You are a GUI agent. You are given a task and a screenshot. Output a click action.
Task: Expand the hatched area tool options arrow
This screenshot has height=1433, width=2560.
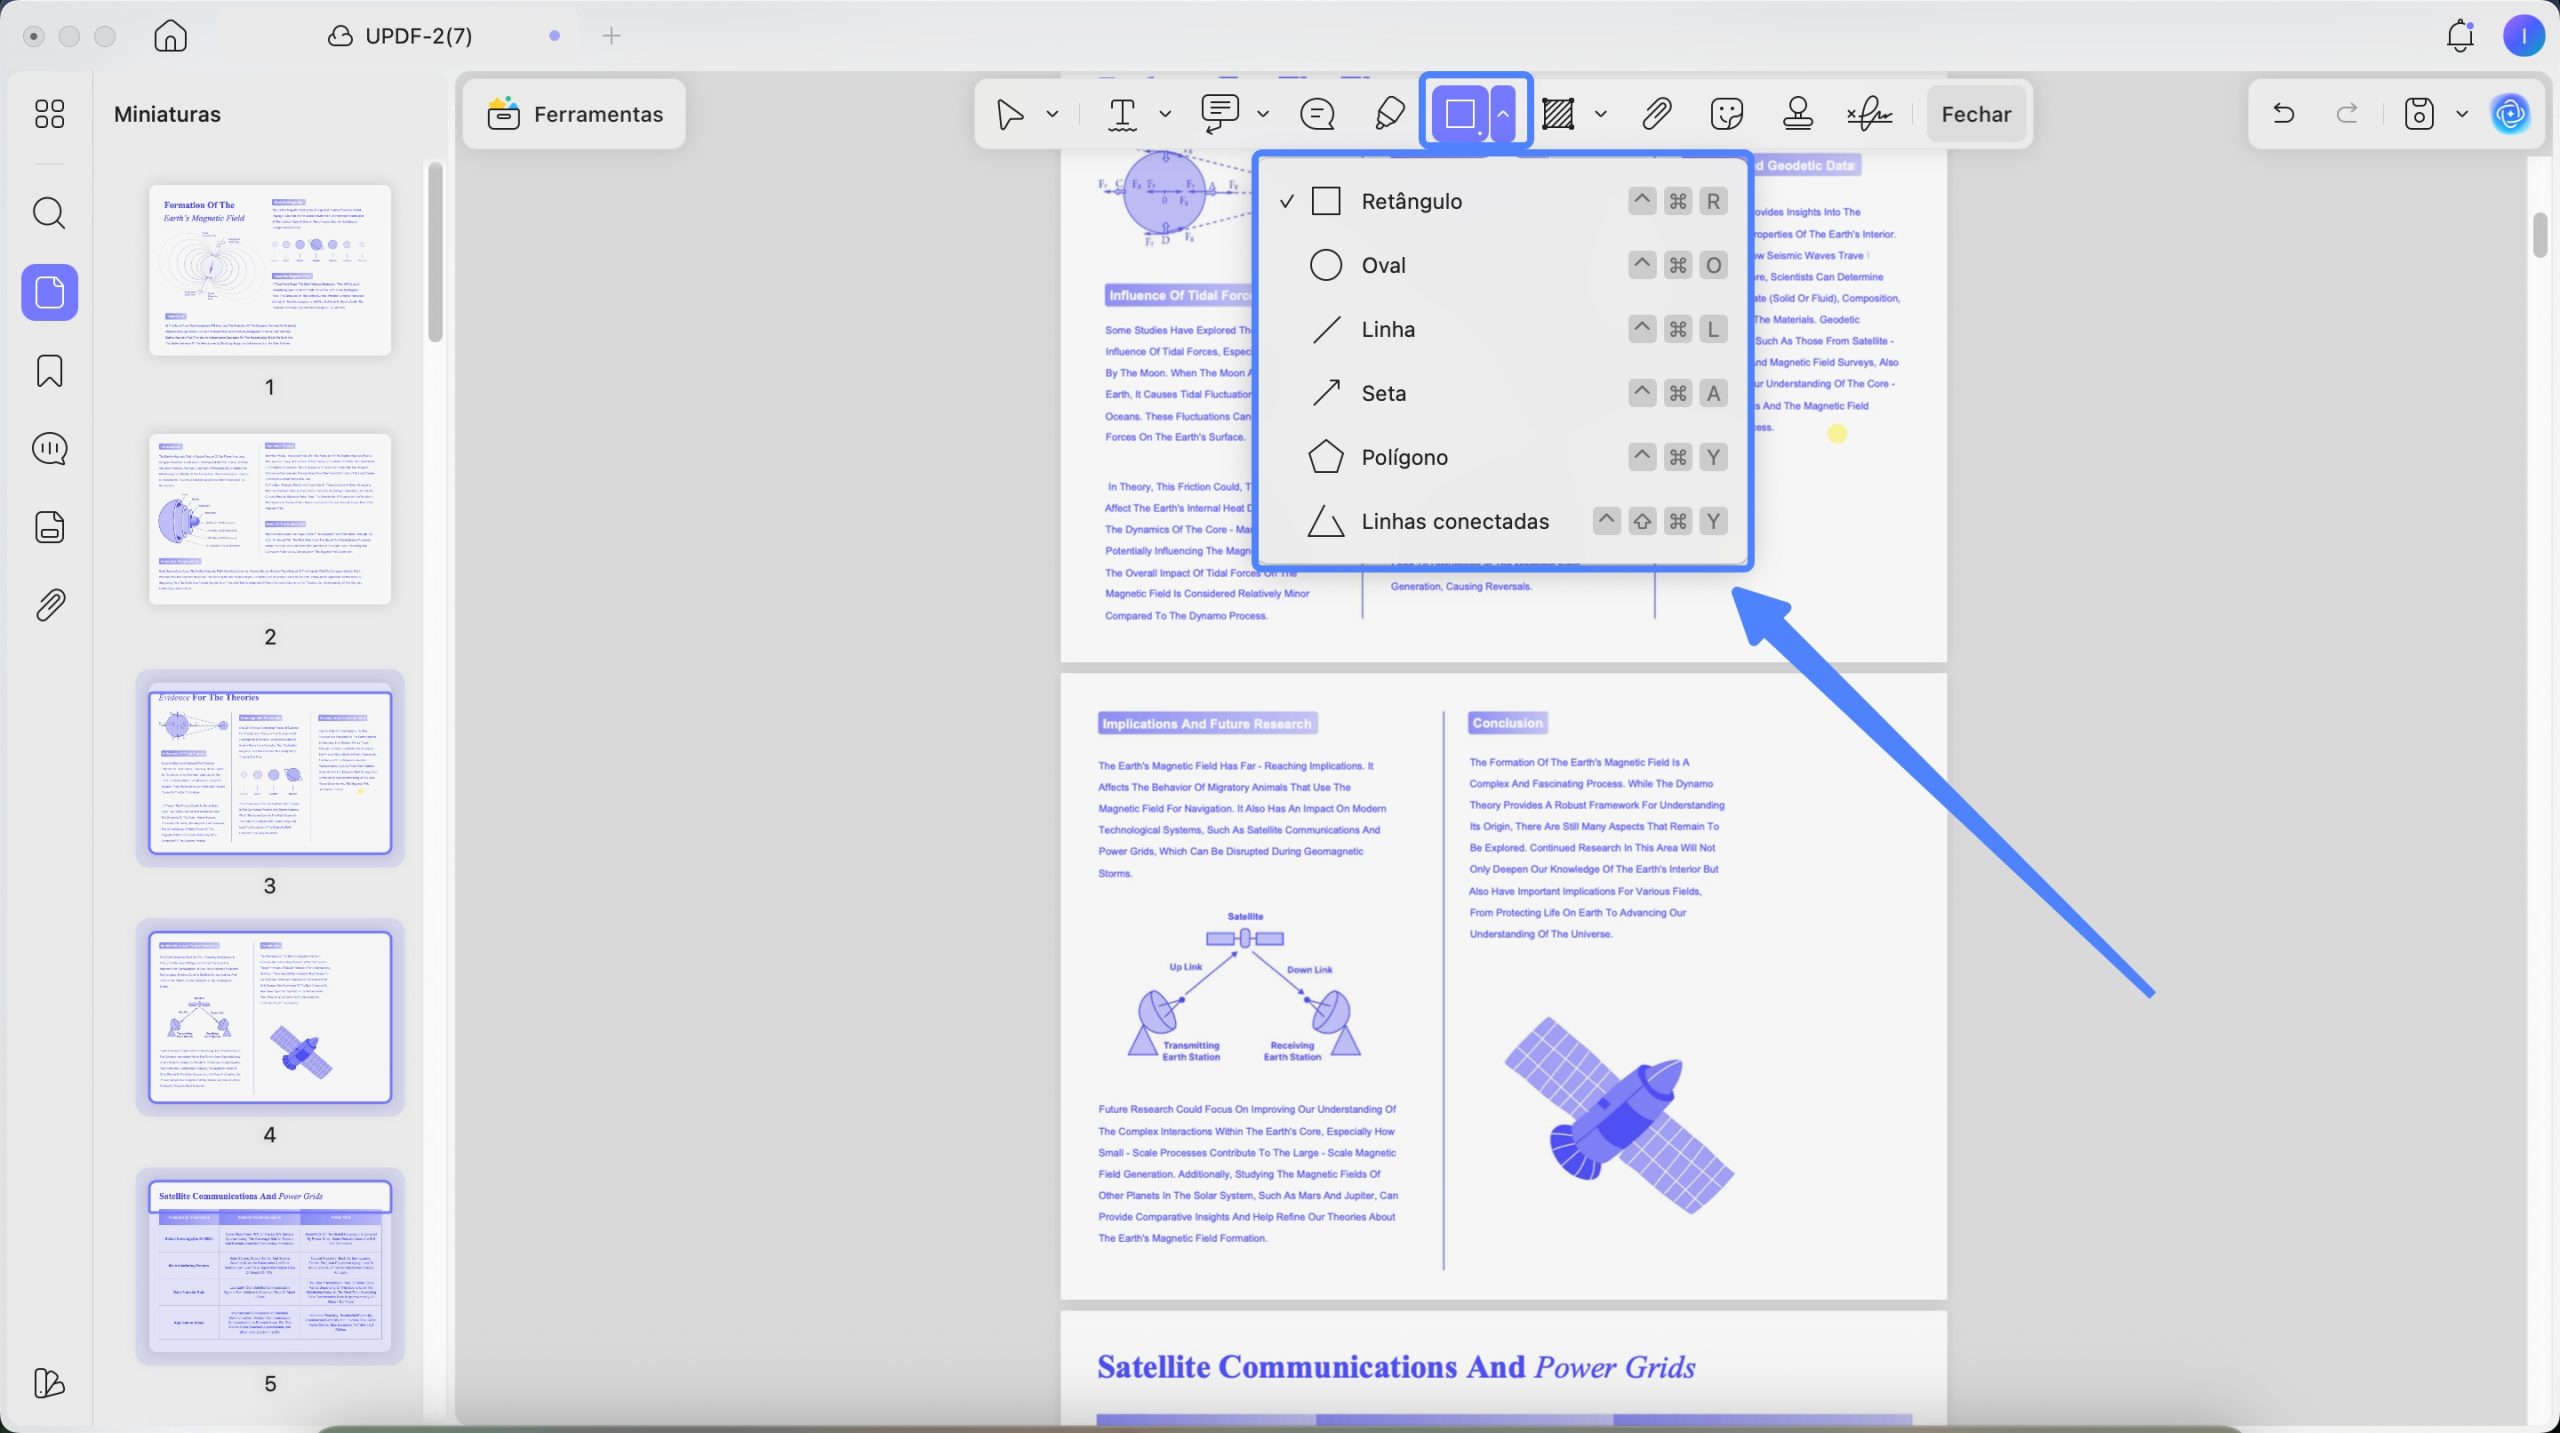(x=1601, y=114)
